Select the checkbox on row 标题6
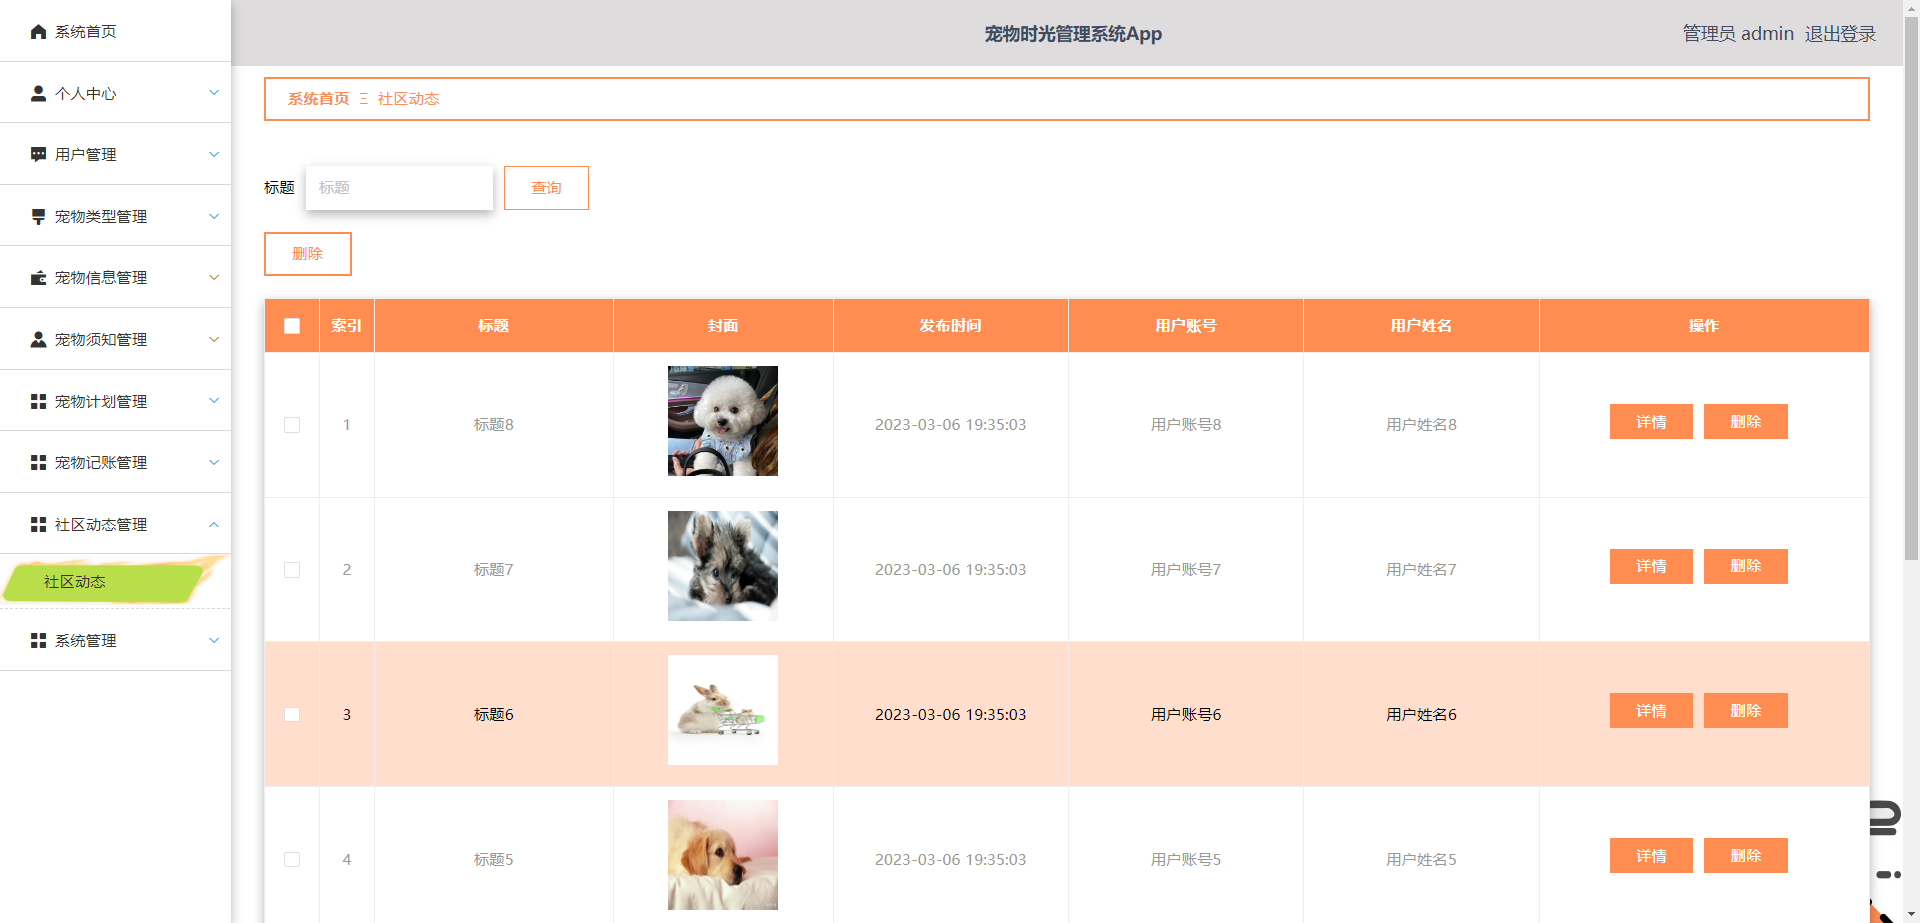This screenshot has height=923, width=1920. (x=291, y=714)
